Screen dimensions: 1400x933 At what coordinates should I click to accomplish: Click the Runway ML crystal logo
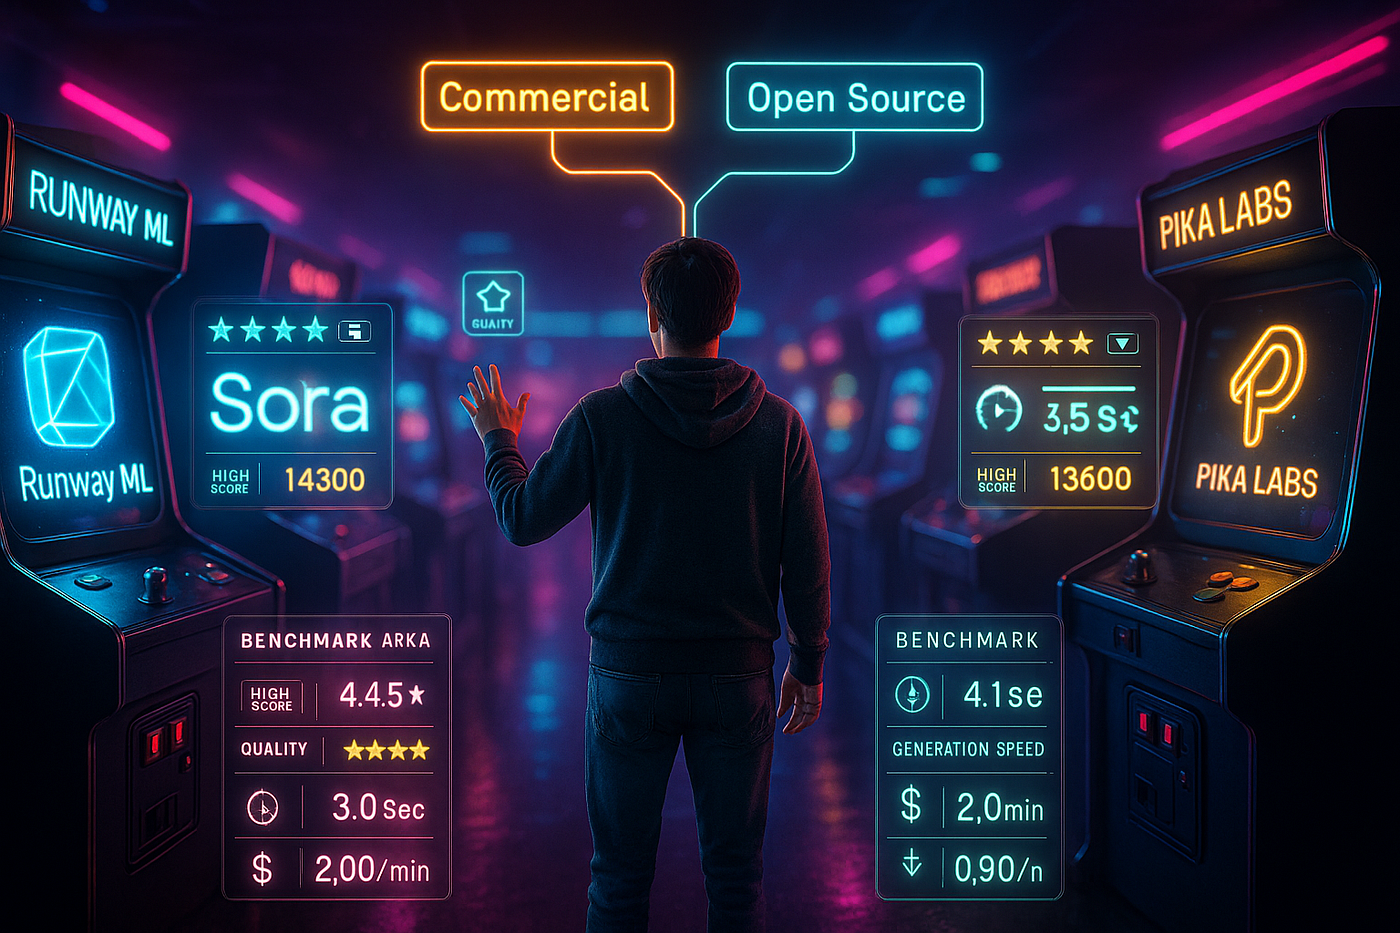(x=68, y=387)
